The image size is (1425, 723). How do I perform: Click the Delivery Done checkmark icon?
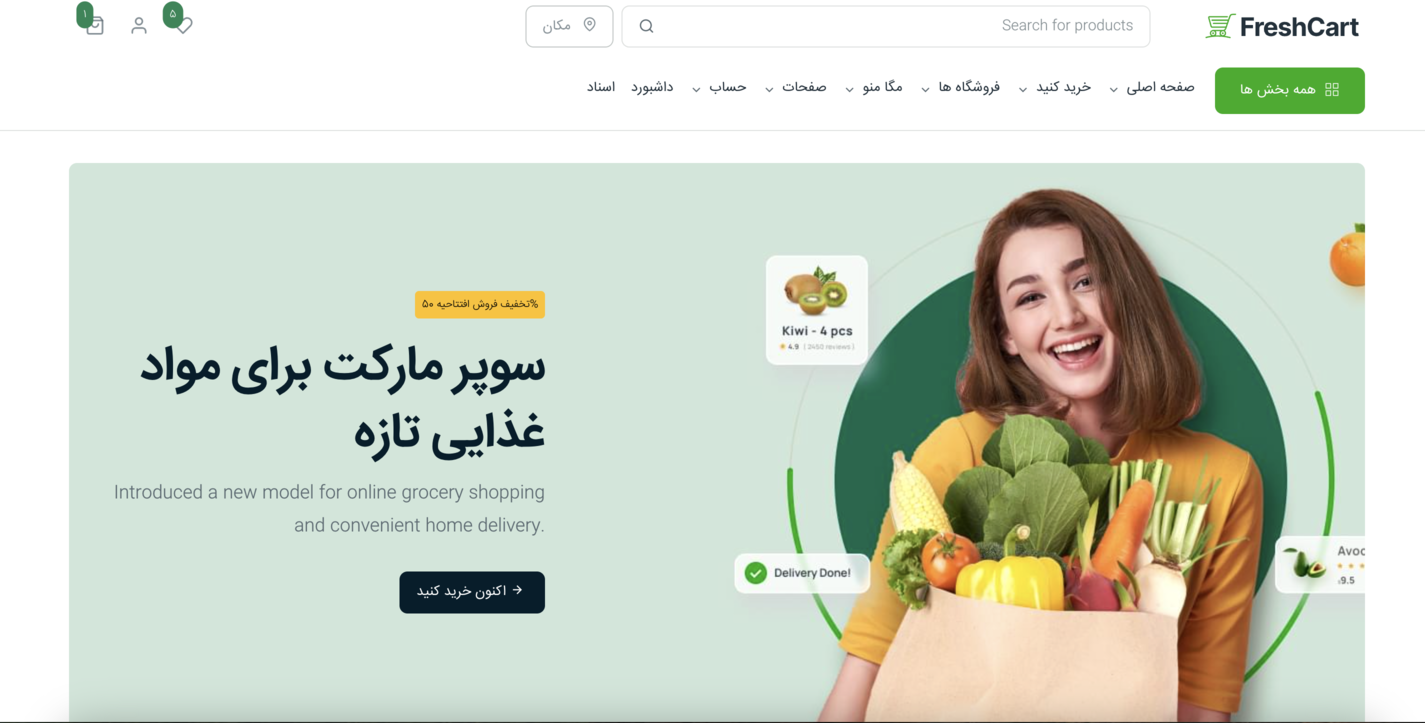click(756, 573)
